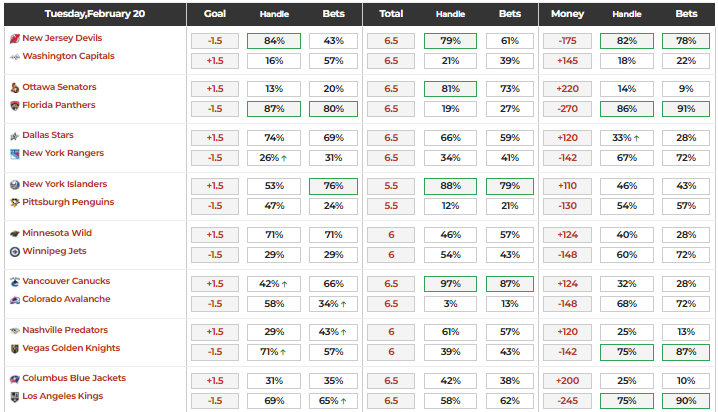This screenshot has height=412, width=718.
Task: Click Devils -1.5 goal spread cell
Action: click(x=214, y=41)
